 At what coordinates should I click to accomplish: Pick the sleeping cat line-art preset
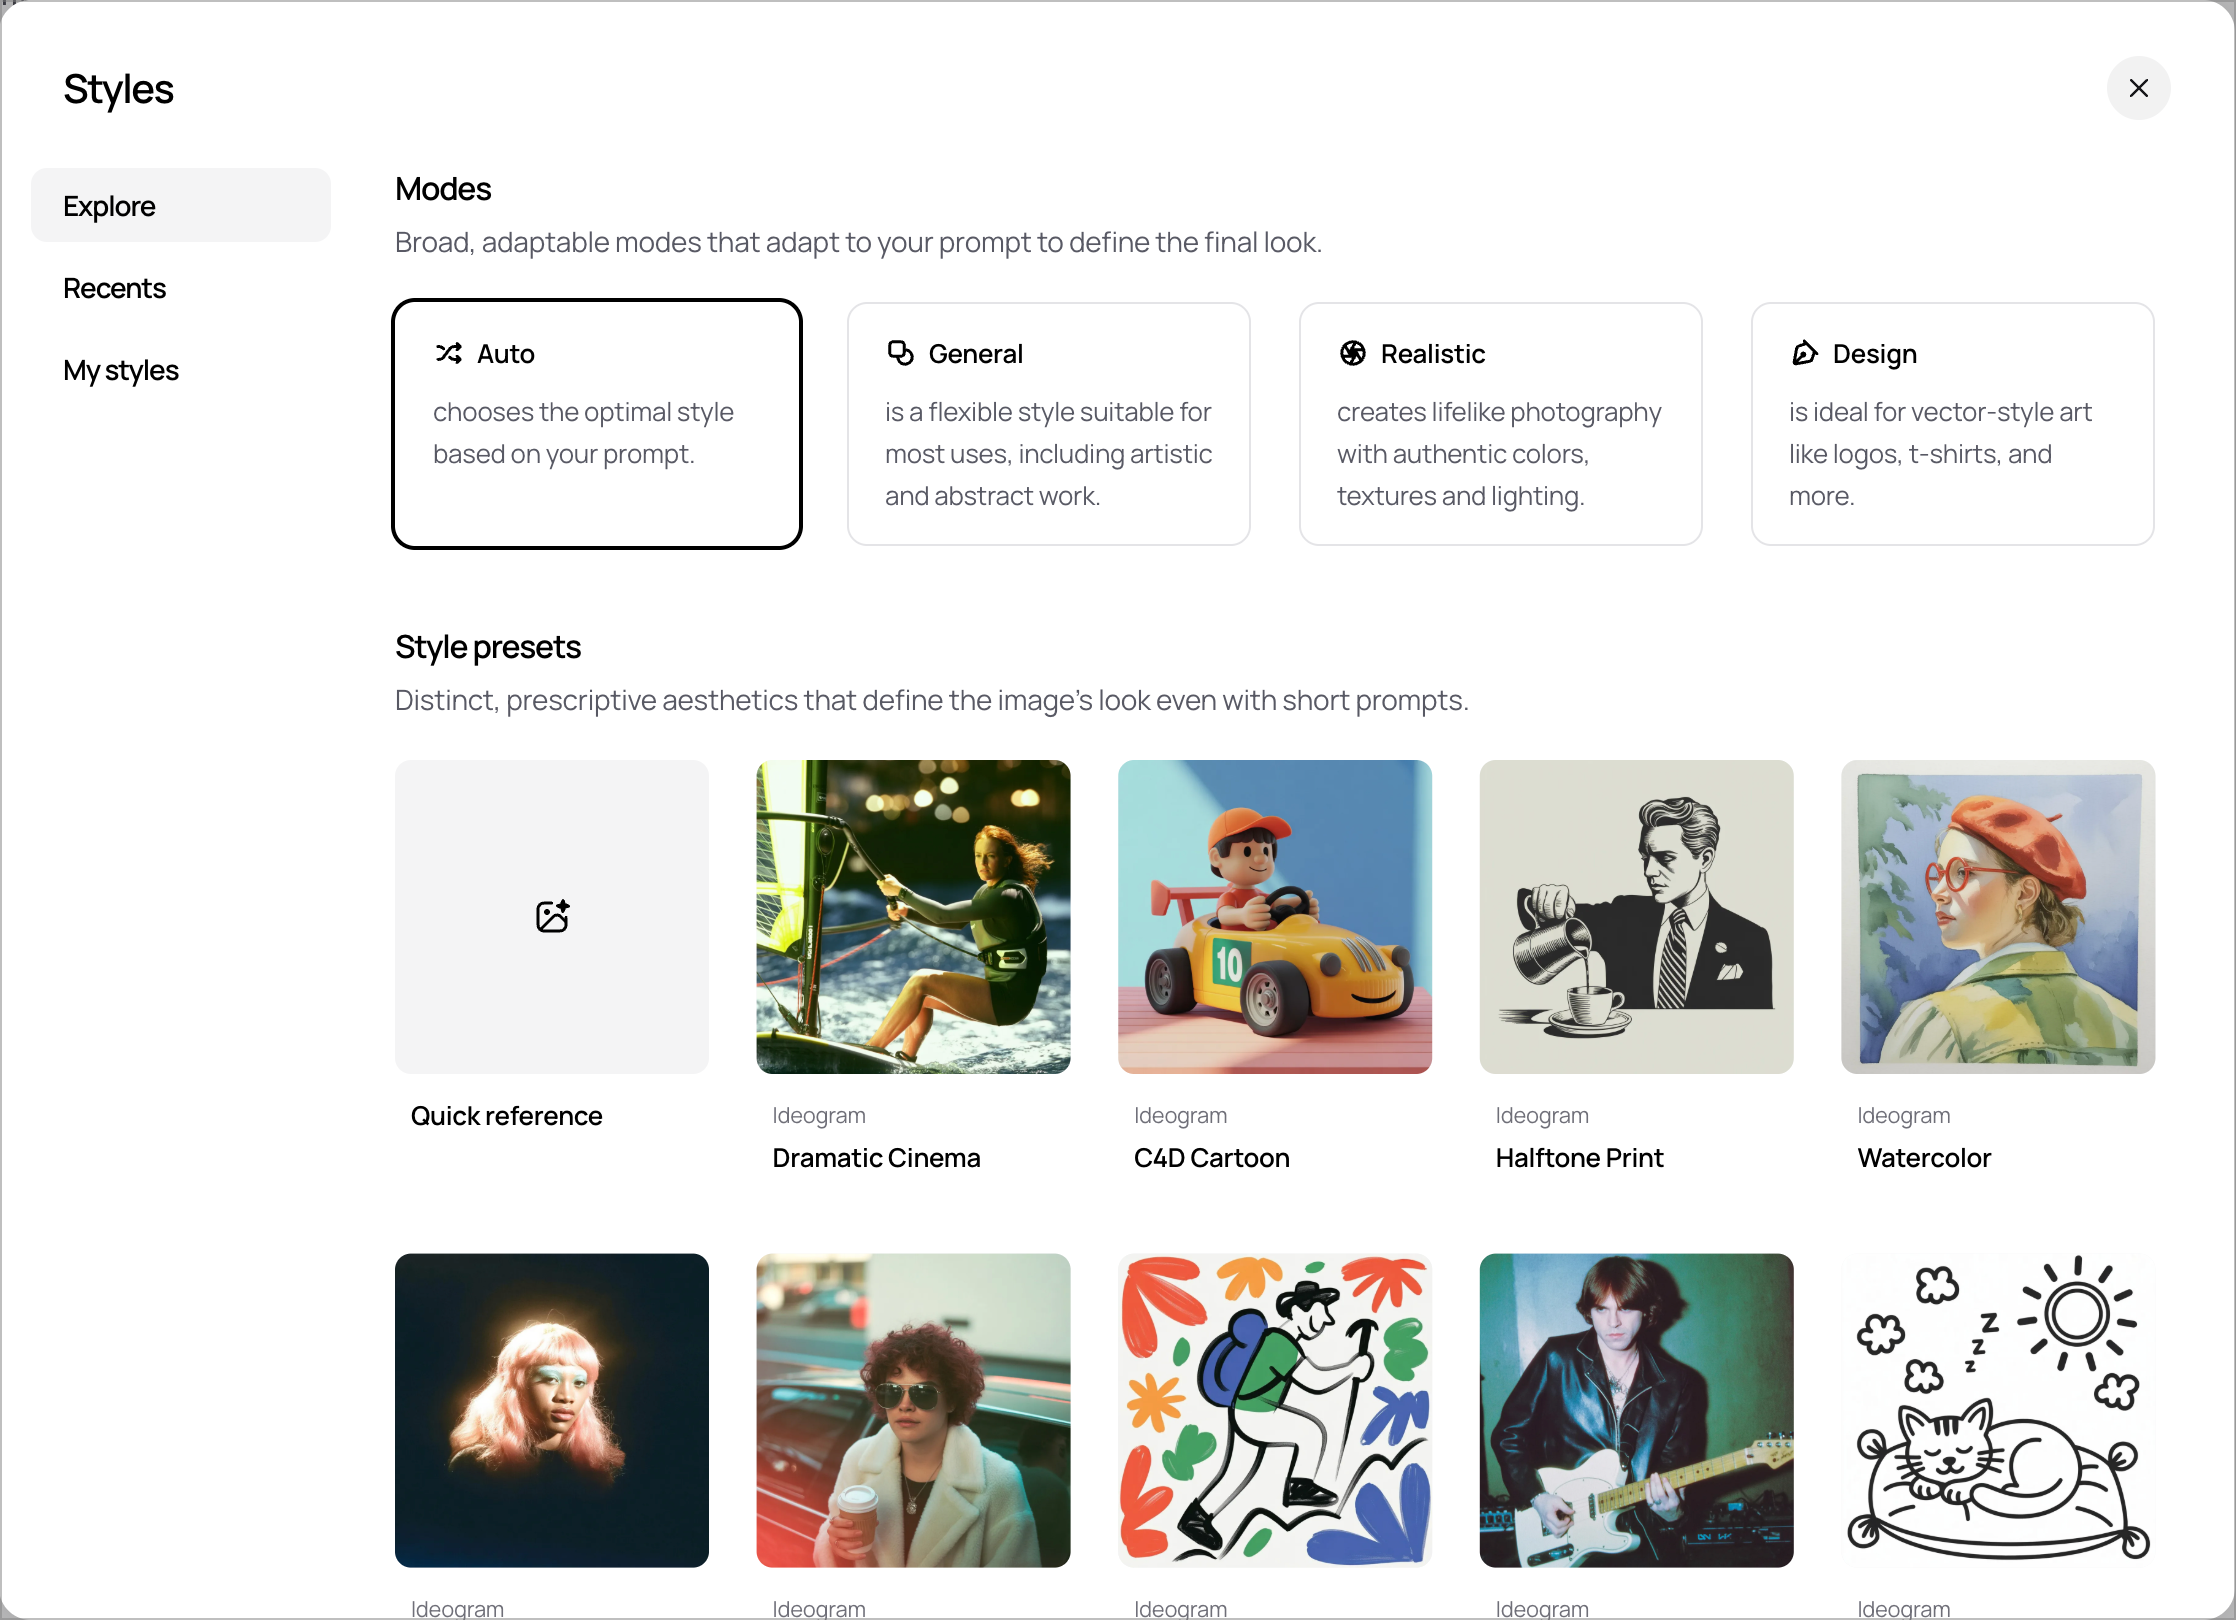1998,1410
